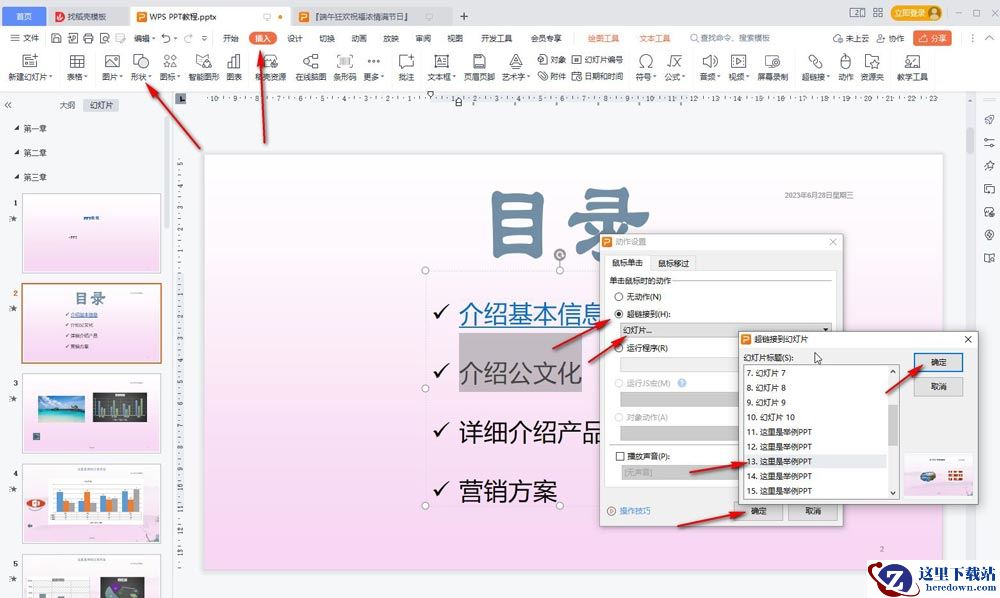
Task: Select list item 7. 幻灯片 7
Action: pos(815,373)
